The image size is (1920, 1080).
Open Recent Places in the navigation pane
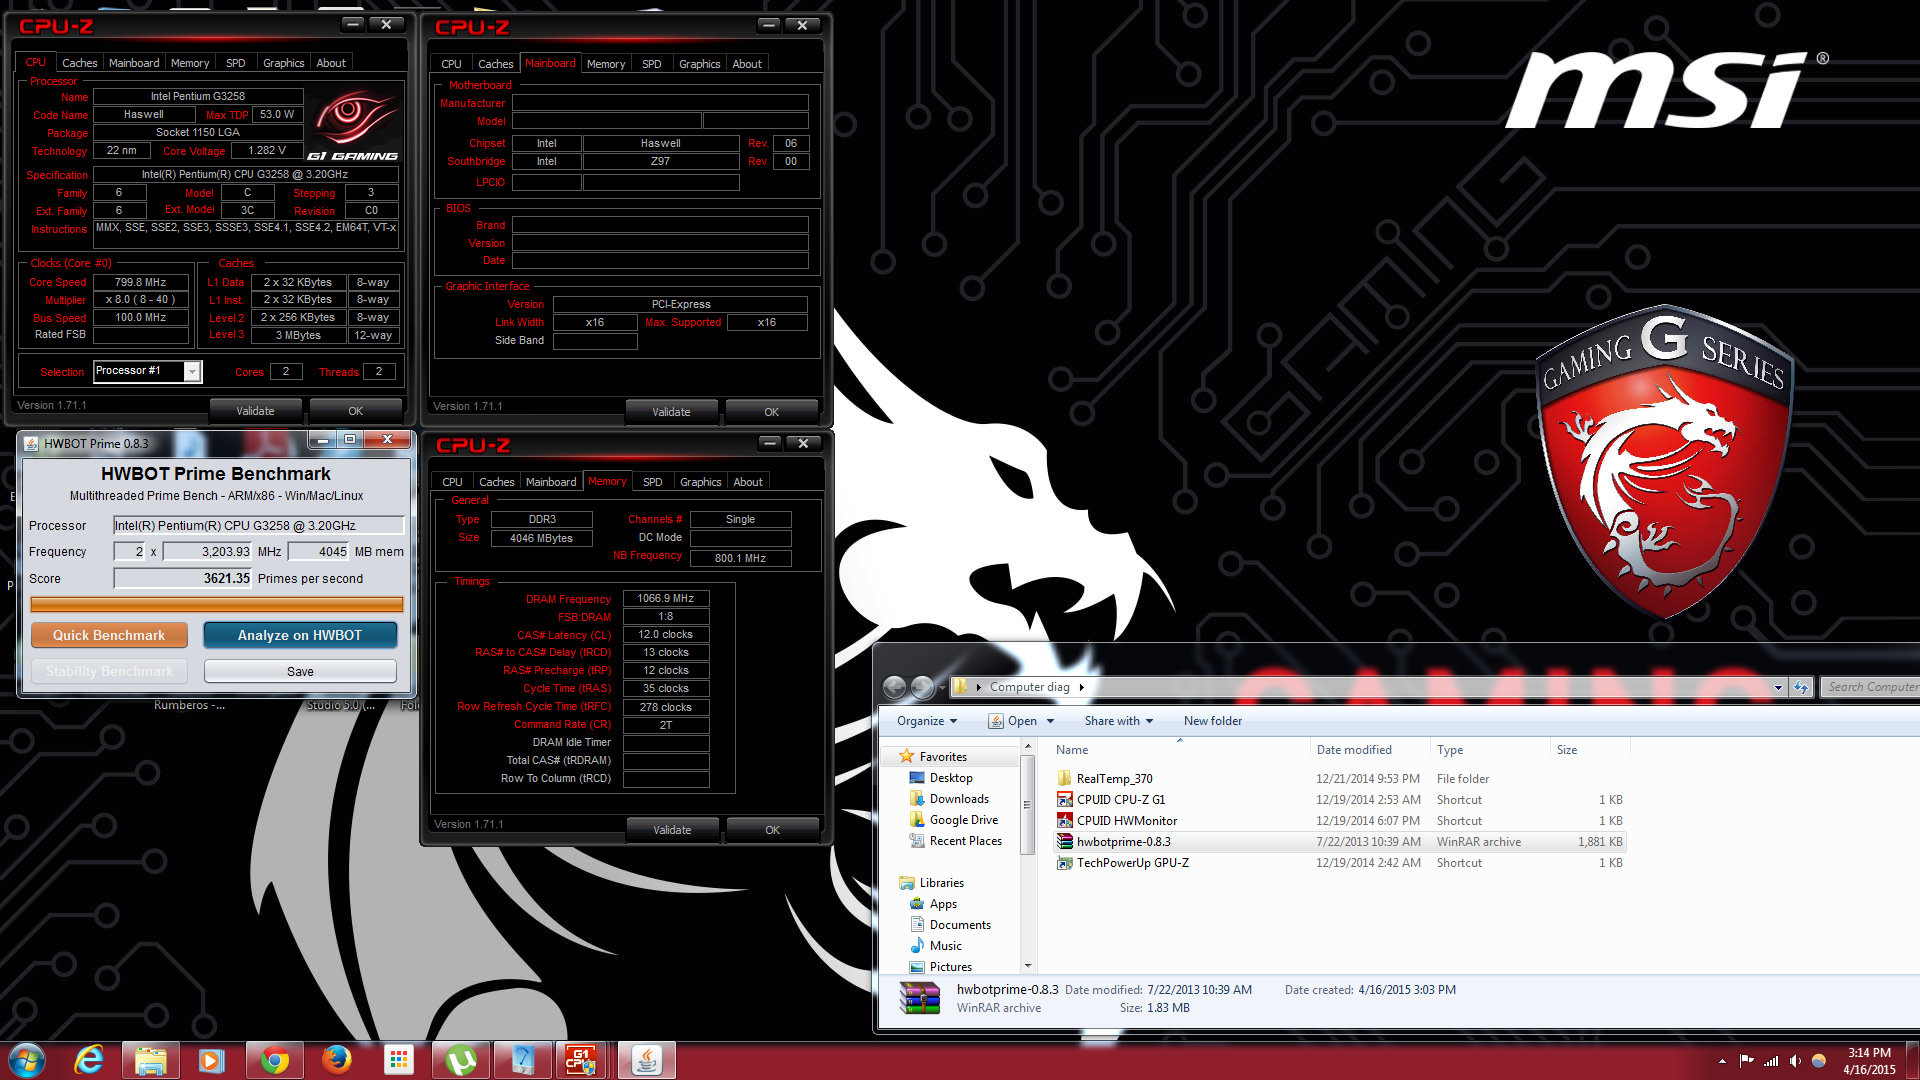pos(965,841)
